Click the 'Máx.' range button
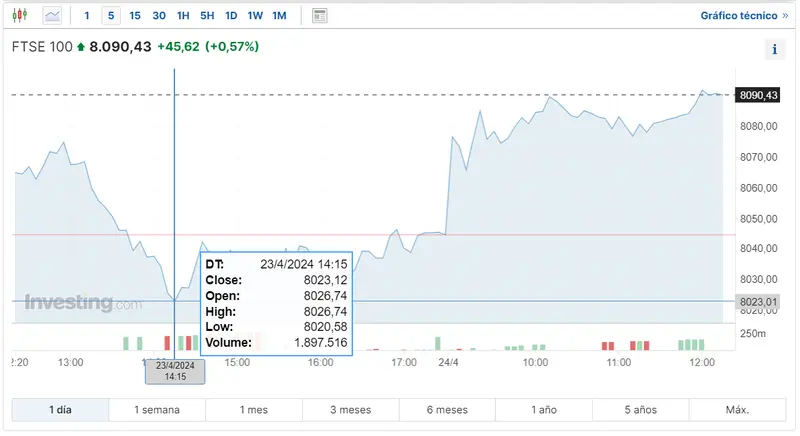Viewport: 800px width, 436px height. click(x=737, y=410)
